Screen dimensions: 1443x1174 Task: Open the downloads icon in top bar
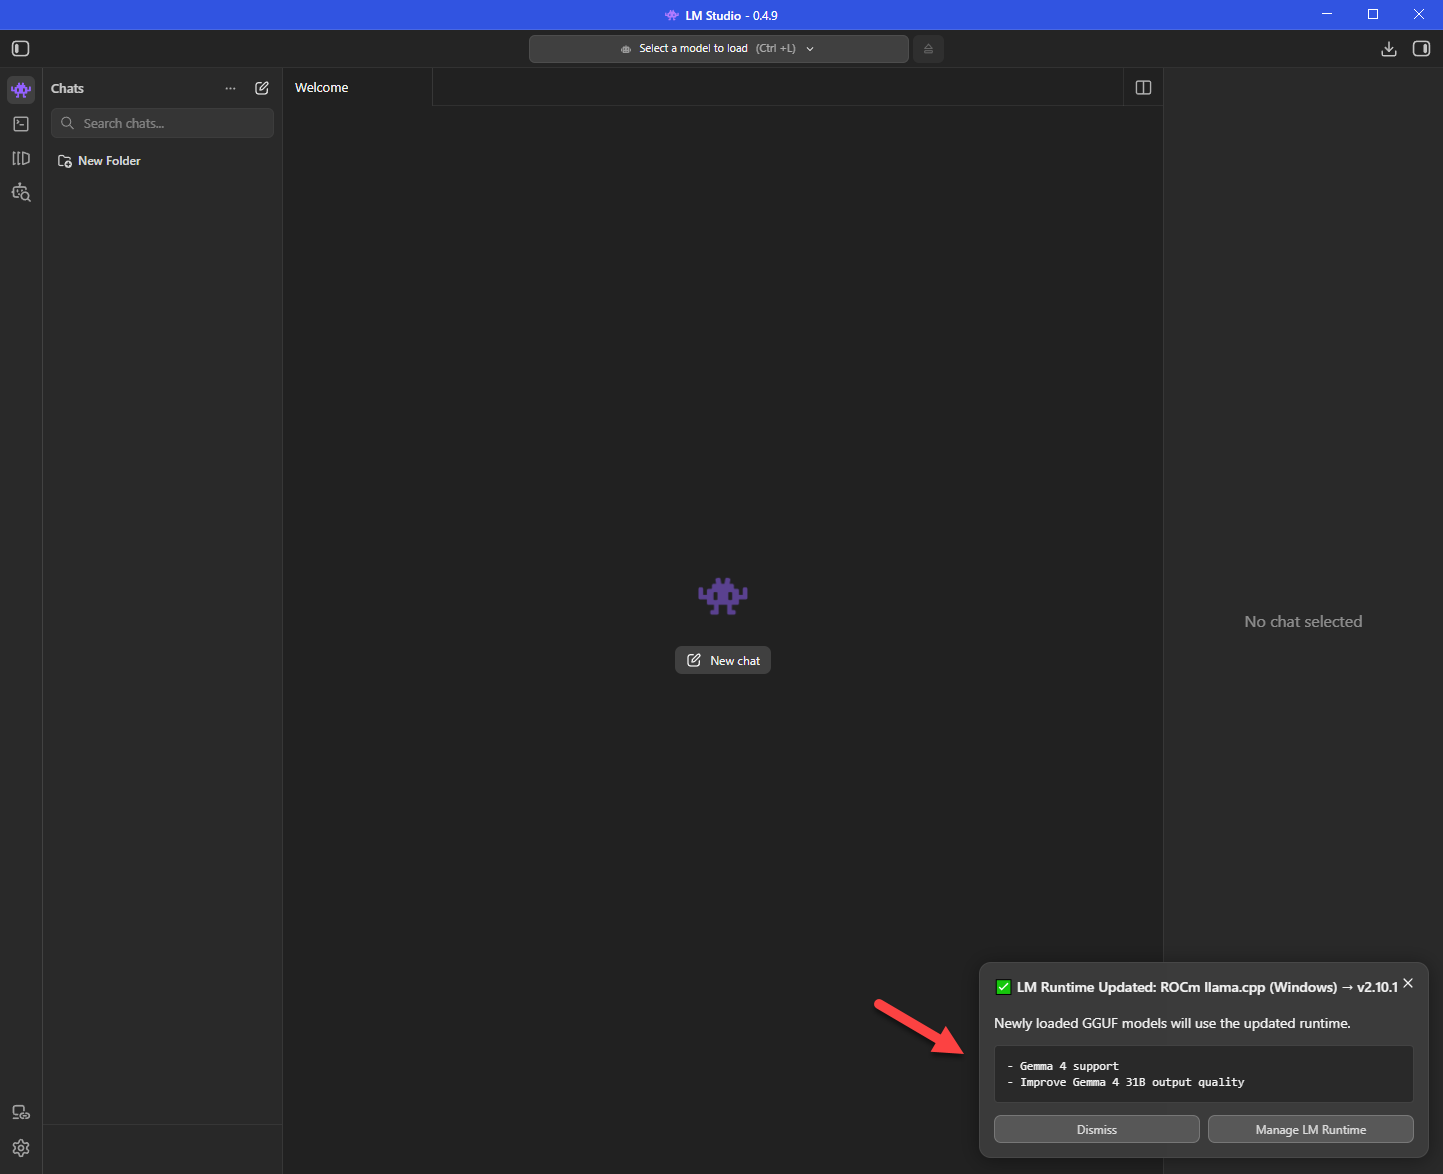pyautogui.click(x=1389, y=49)
